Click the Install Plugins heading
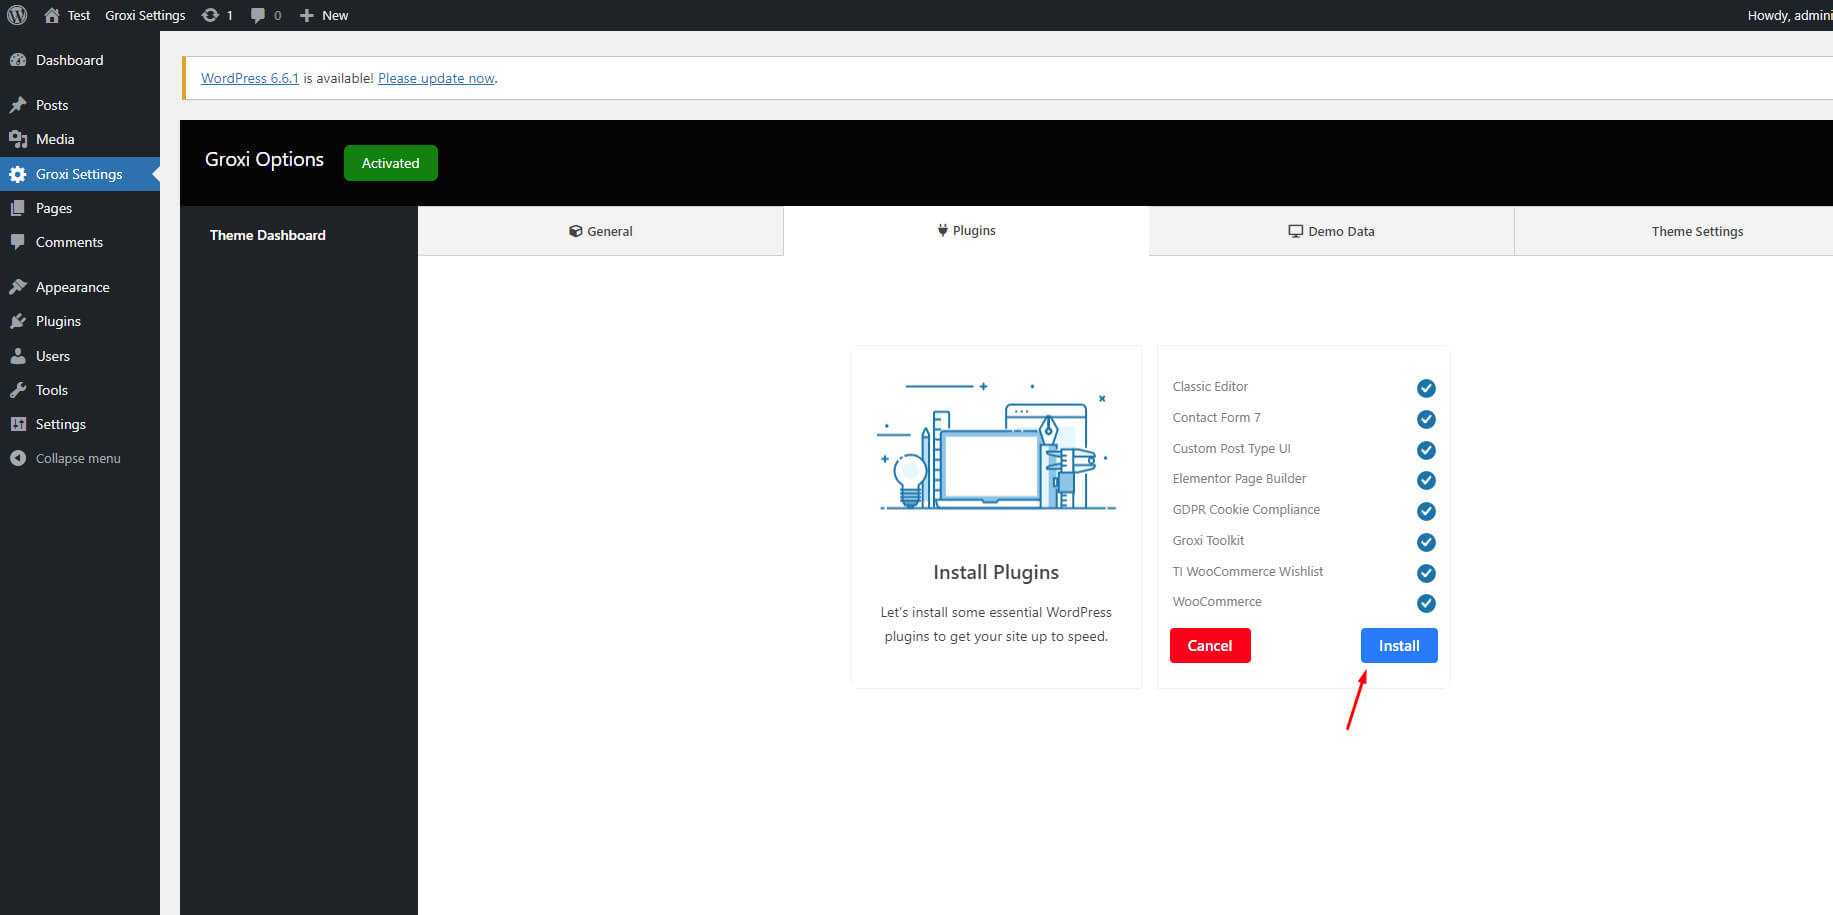The width and height of the screenshot is (1833, 915). pyautogui.click(x=996, y=572)
